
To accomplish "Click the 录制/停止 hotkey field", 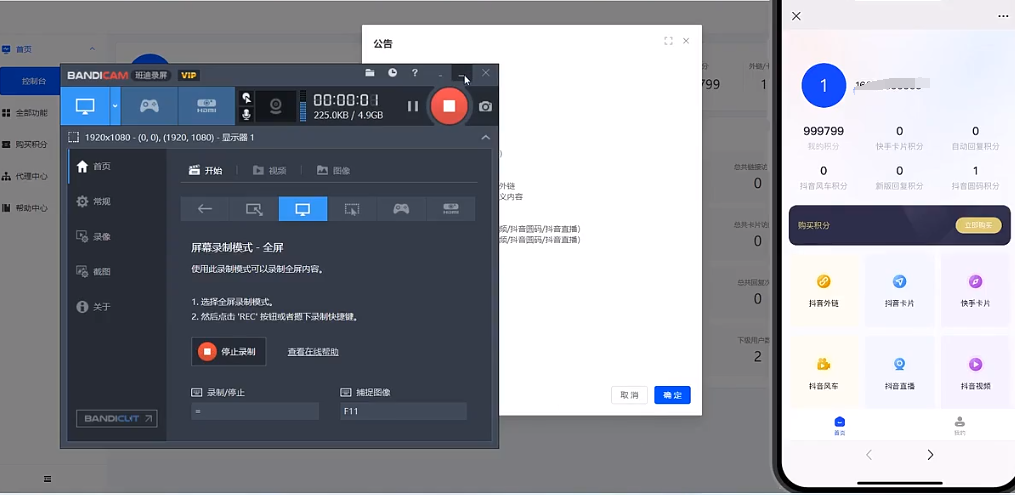I will pyautogui.click(x=255, y=412).
